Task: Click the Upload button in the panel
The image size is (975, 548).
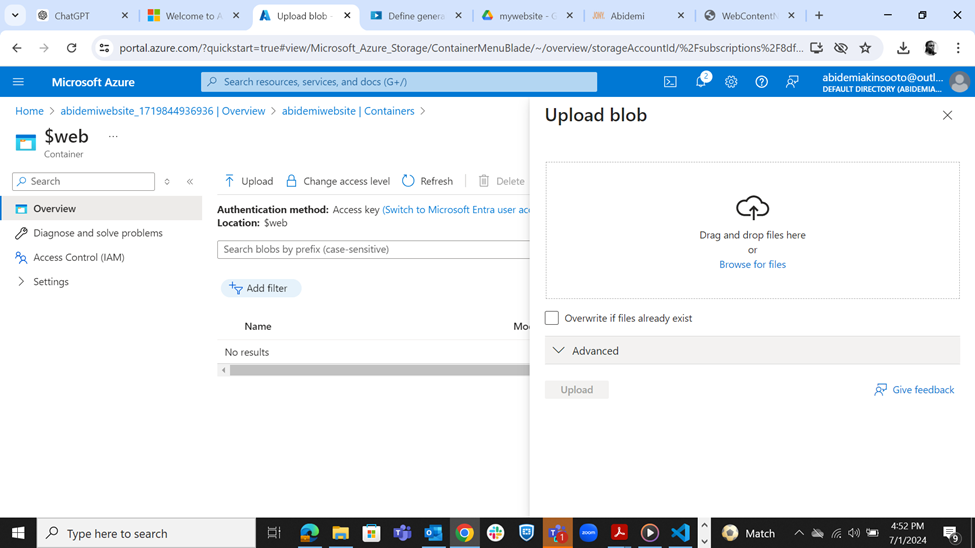Action: (576, 389)
